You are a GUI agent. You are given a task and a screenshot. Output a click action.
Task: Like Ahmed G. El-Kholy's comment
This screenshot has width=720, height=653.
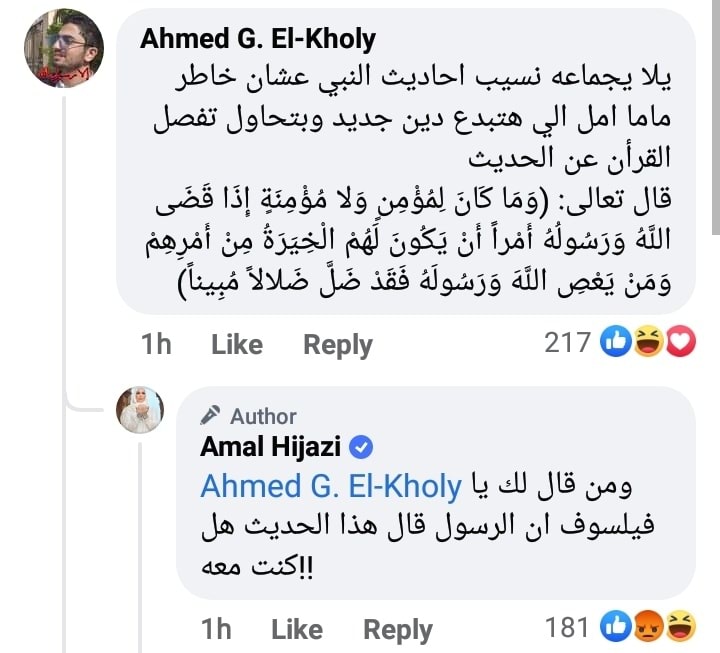237,344
